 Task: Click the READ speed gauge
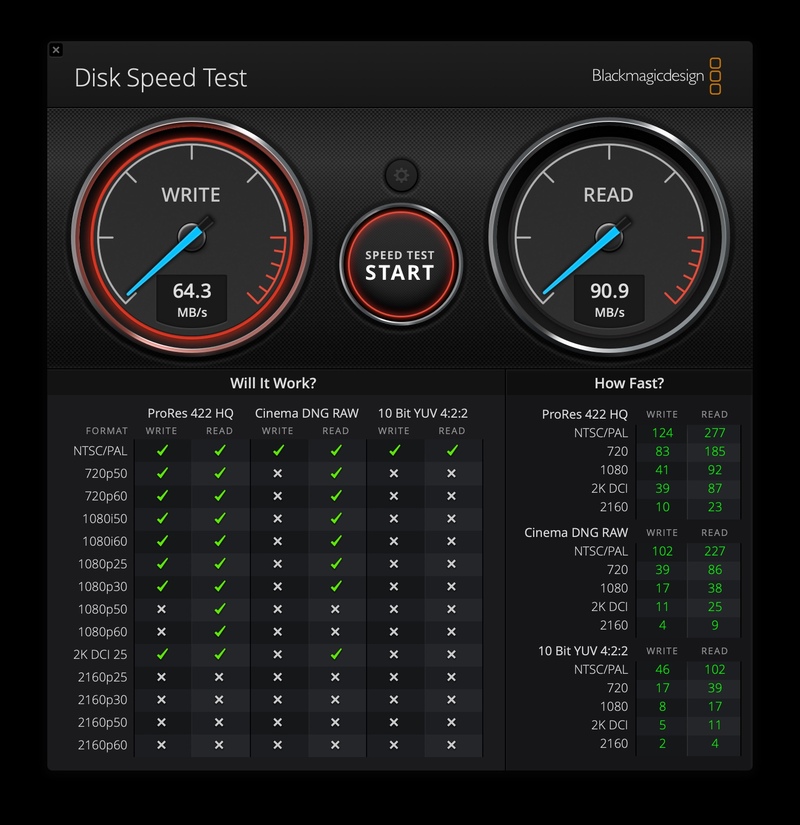click(609, 237)
